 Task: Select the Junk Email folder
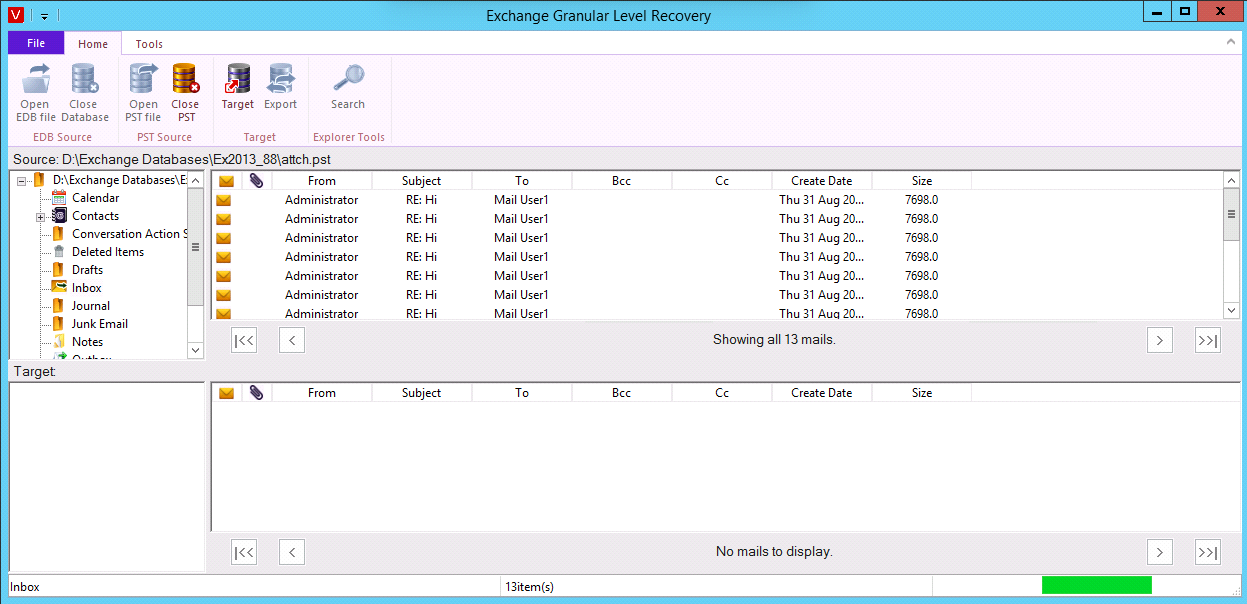(100, 324)
